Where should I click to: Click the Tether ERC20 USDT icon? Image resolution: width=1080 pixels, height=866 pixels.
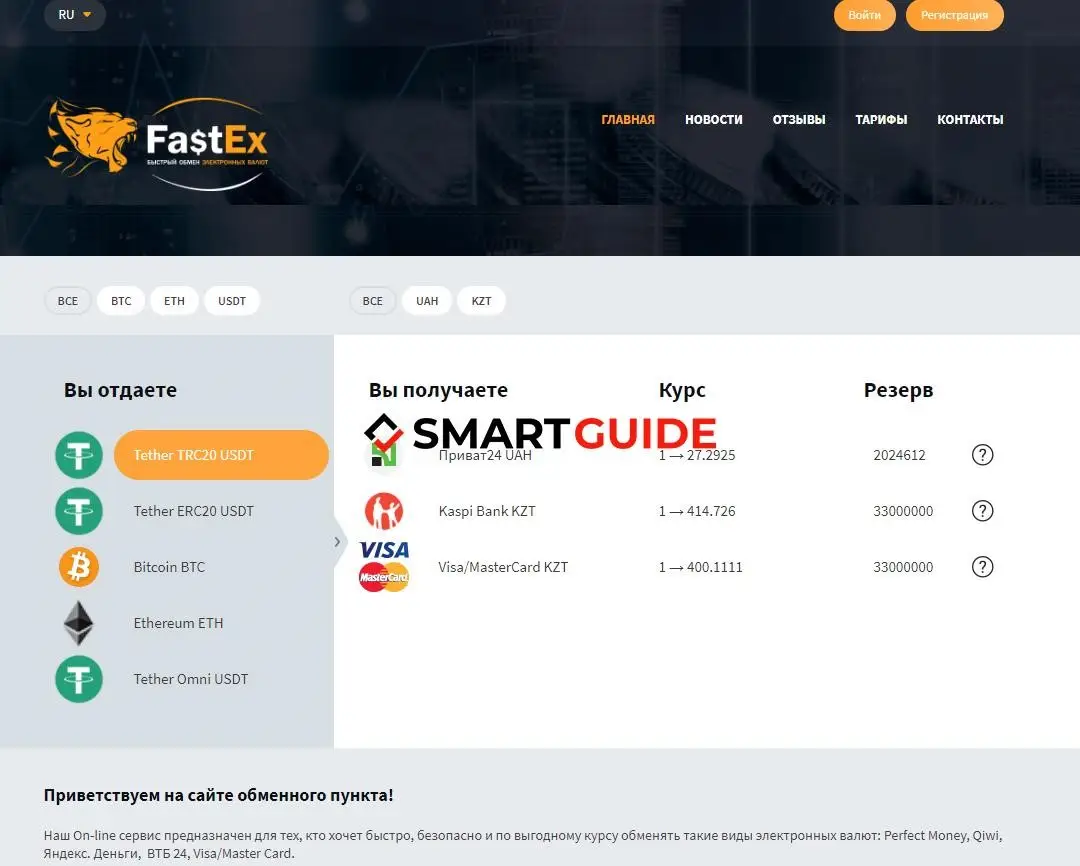pyautogui.click(x=79, y=511)
